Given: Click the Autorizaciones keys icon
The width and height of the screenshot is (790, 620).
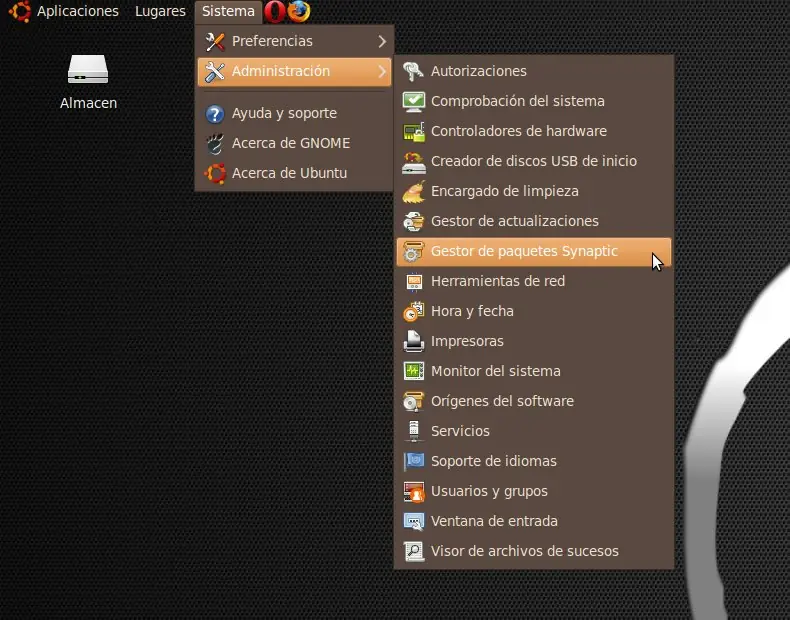Looking at the screenshot, I should tap(414, 72).
